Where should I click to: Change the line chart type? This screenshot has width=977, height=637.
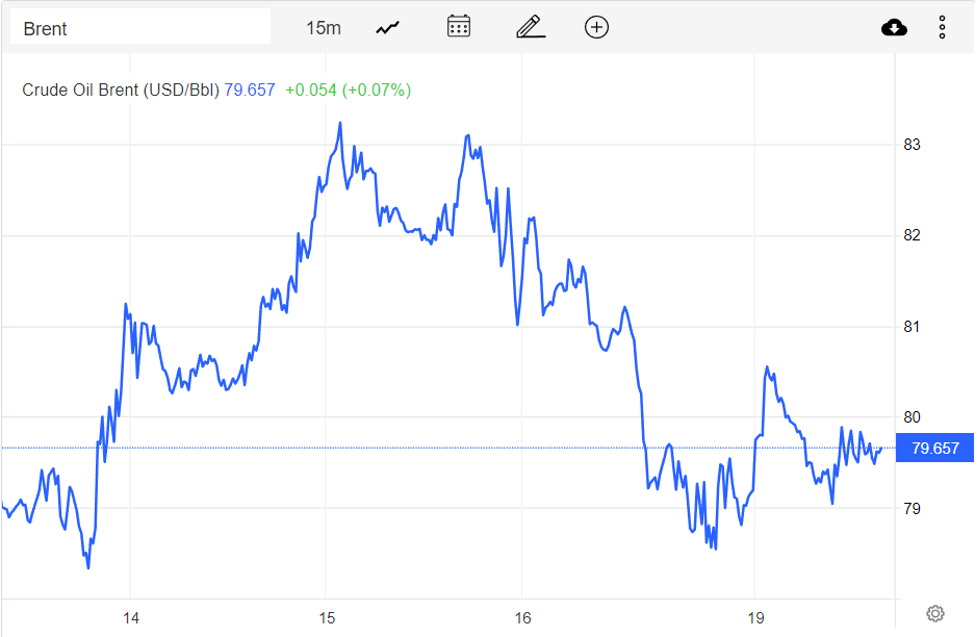tap(388, 28)
